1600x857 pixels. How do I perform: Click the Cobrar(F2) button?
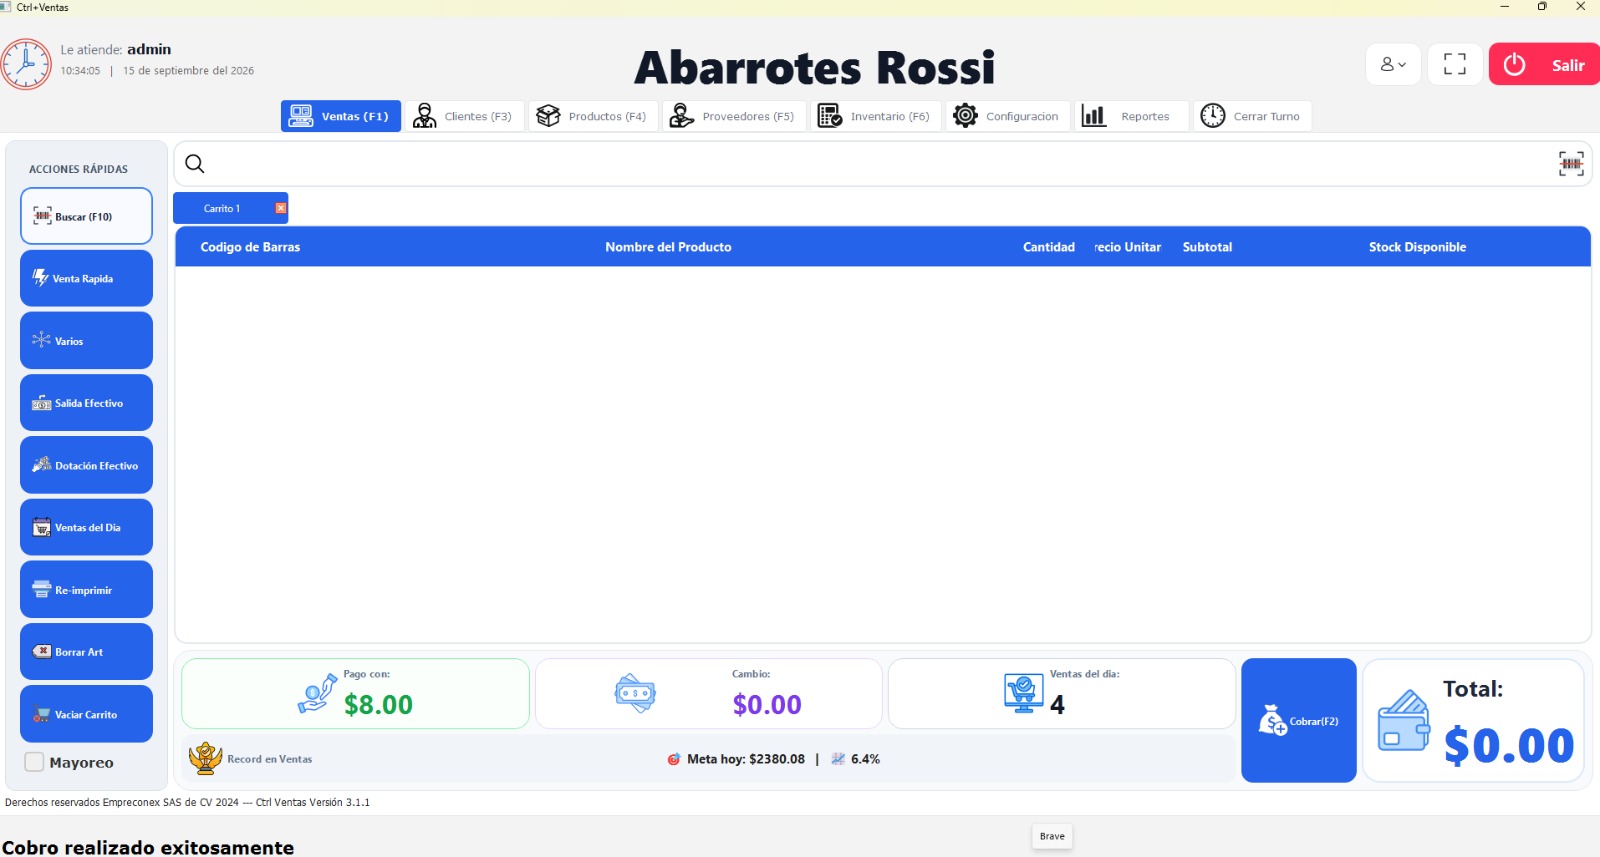point(1299,720)
